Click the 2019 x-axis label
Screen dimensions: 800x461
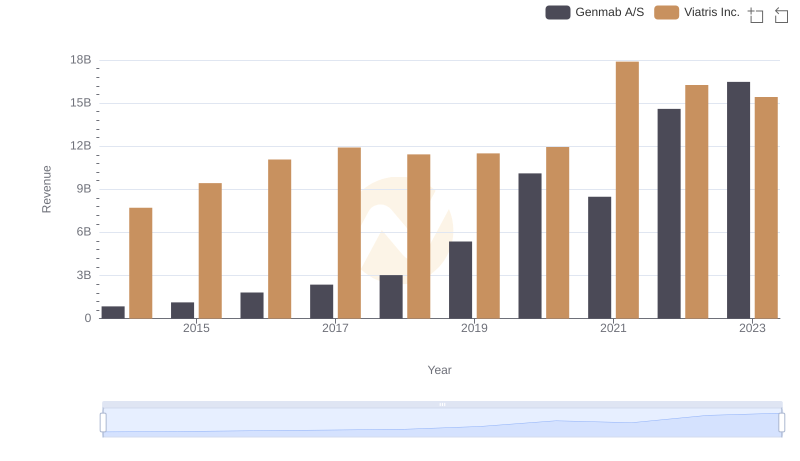[474, 328]
